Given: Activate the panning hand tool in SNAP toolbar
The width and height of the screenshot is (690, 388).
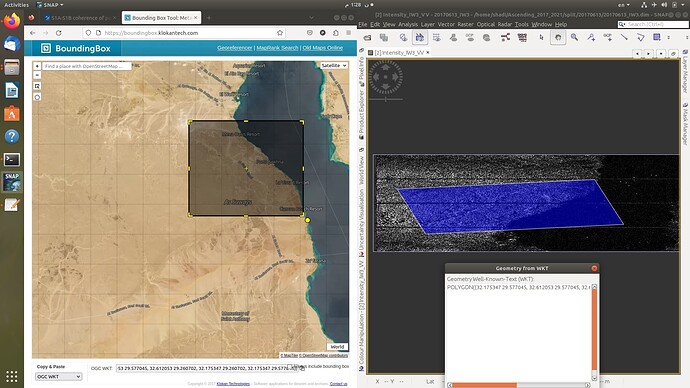Looking at the screenshot, I should (558, 38).
